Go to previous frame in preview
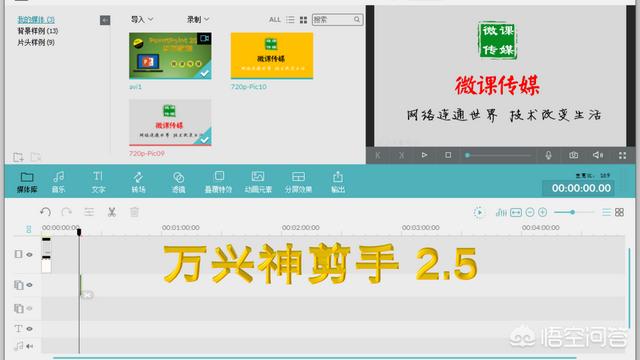Viewport: 640px width, 360px height. 378,155
